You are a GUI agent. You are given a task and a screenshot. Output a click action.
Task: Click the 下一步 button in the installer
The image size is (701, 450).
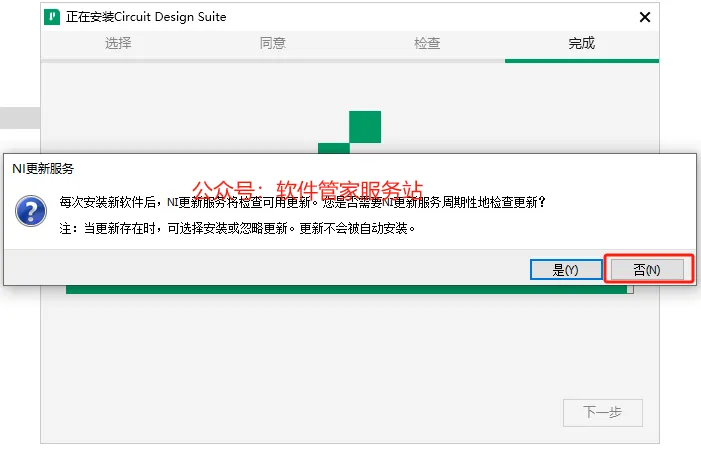coord(603,412)
